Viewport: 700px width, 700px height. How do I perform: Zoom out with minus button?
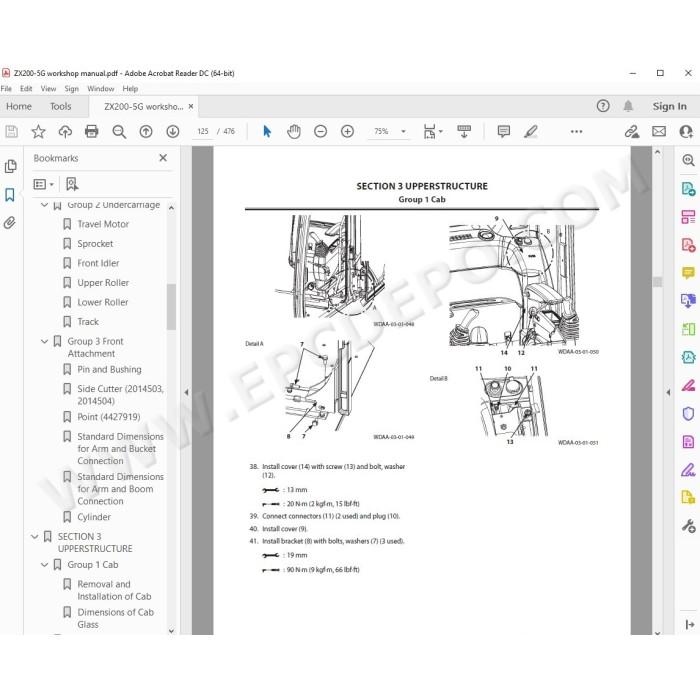tap(321, 131)
